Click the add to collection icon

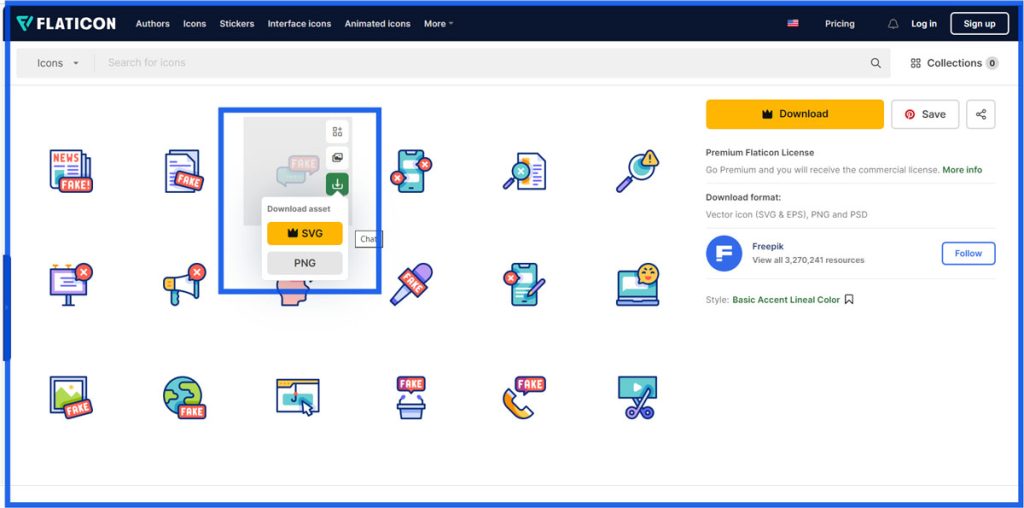tap(337, 132)
